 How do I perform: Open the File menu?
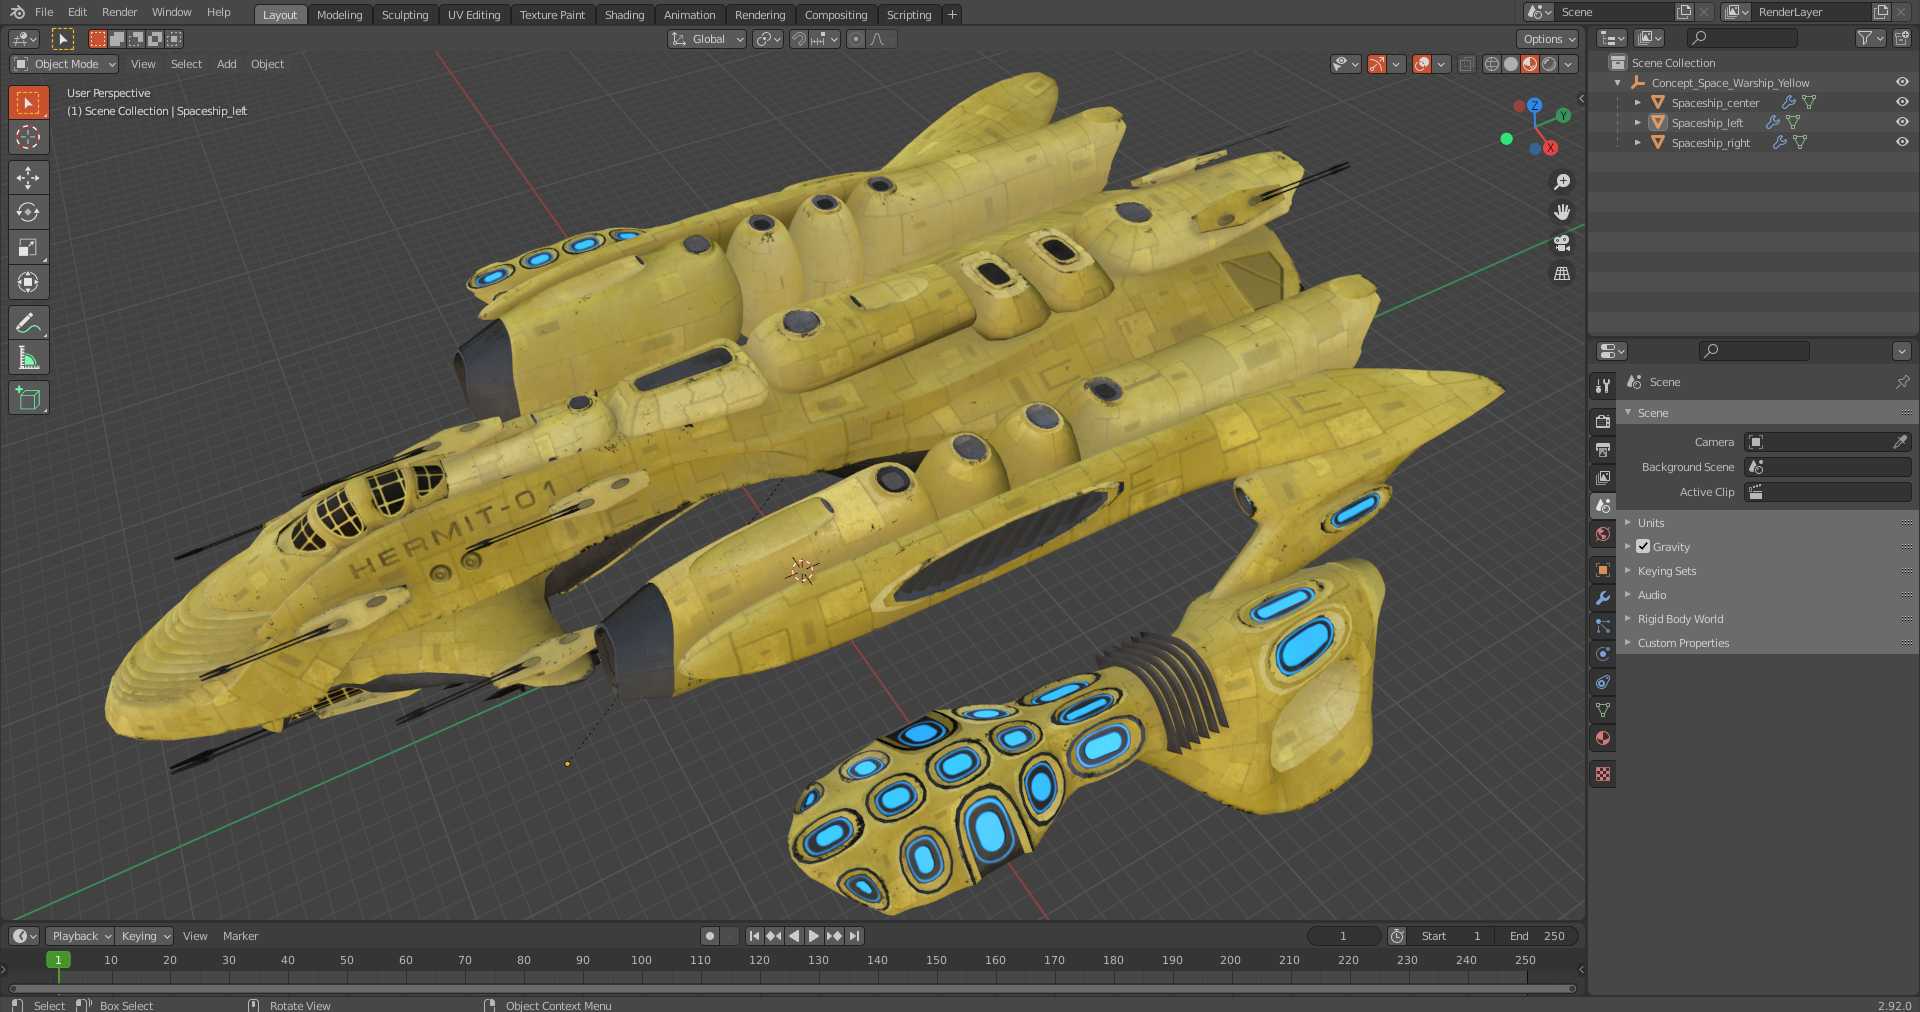tap(44, 12)
